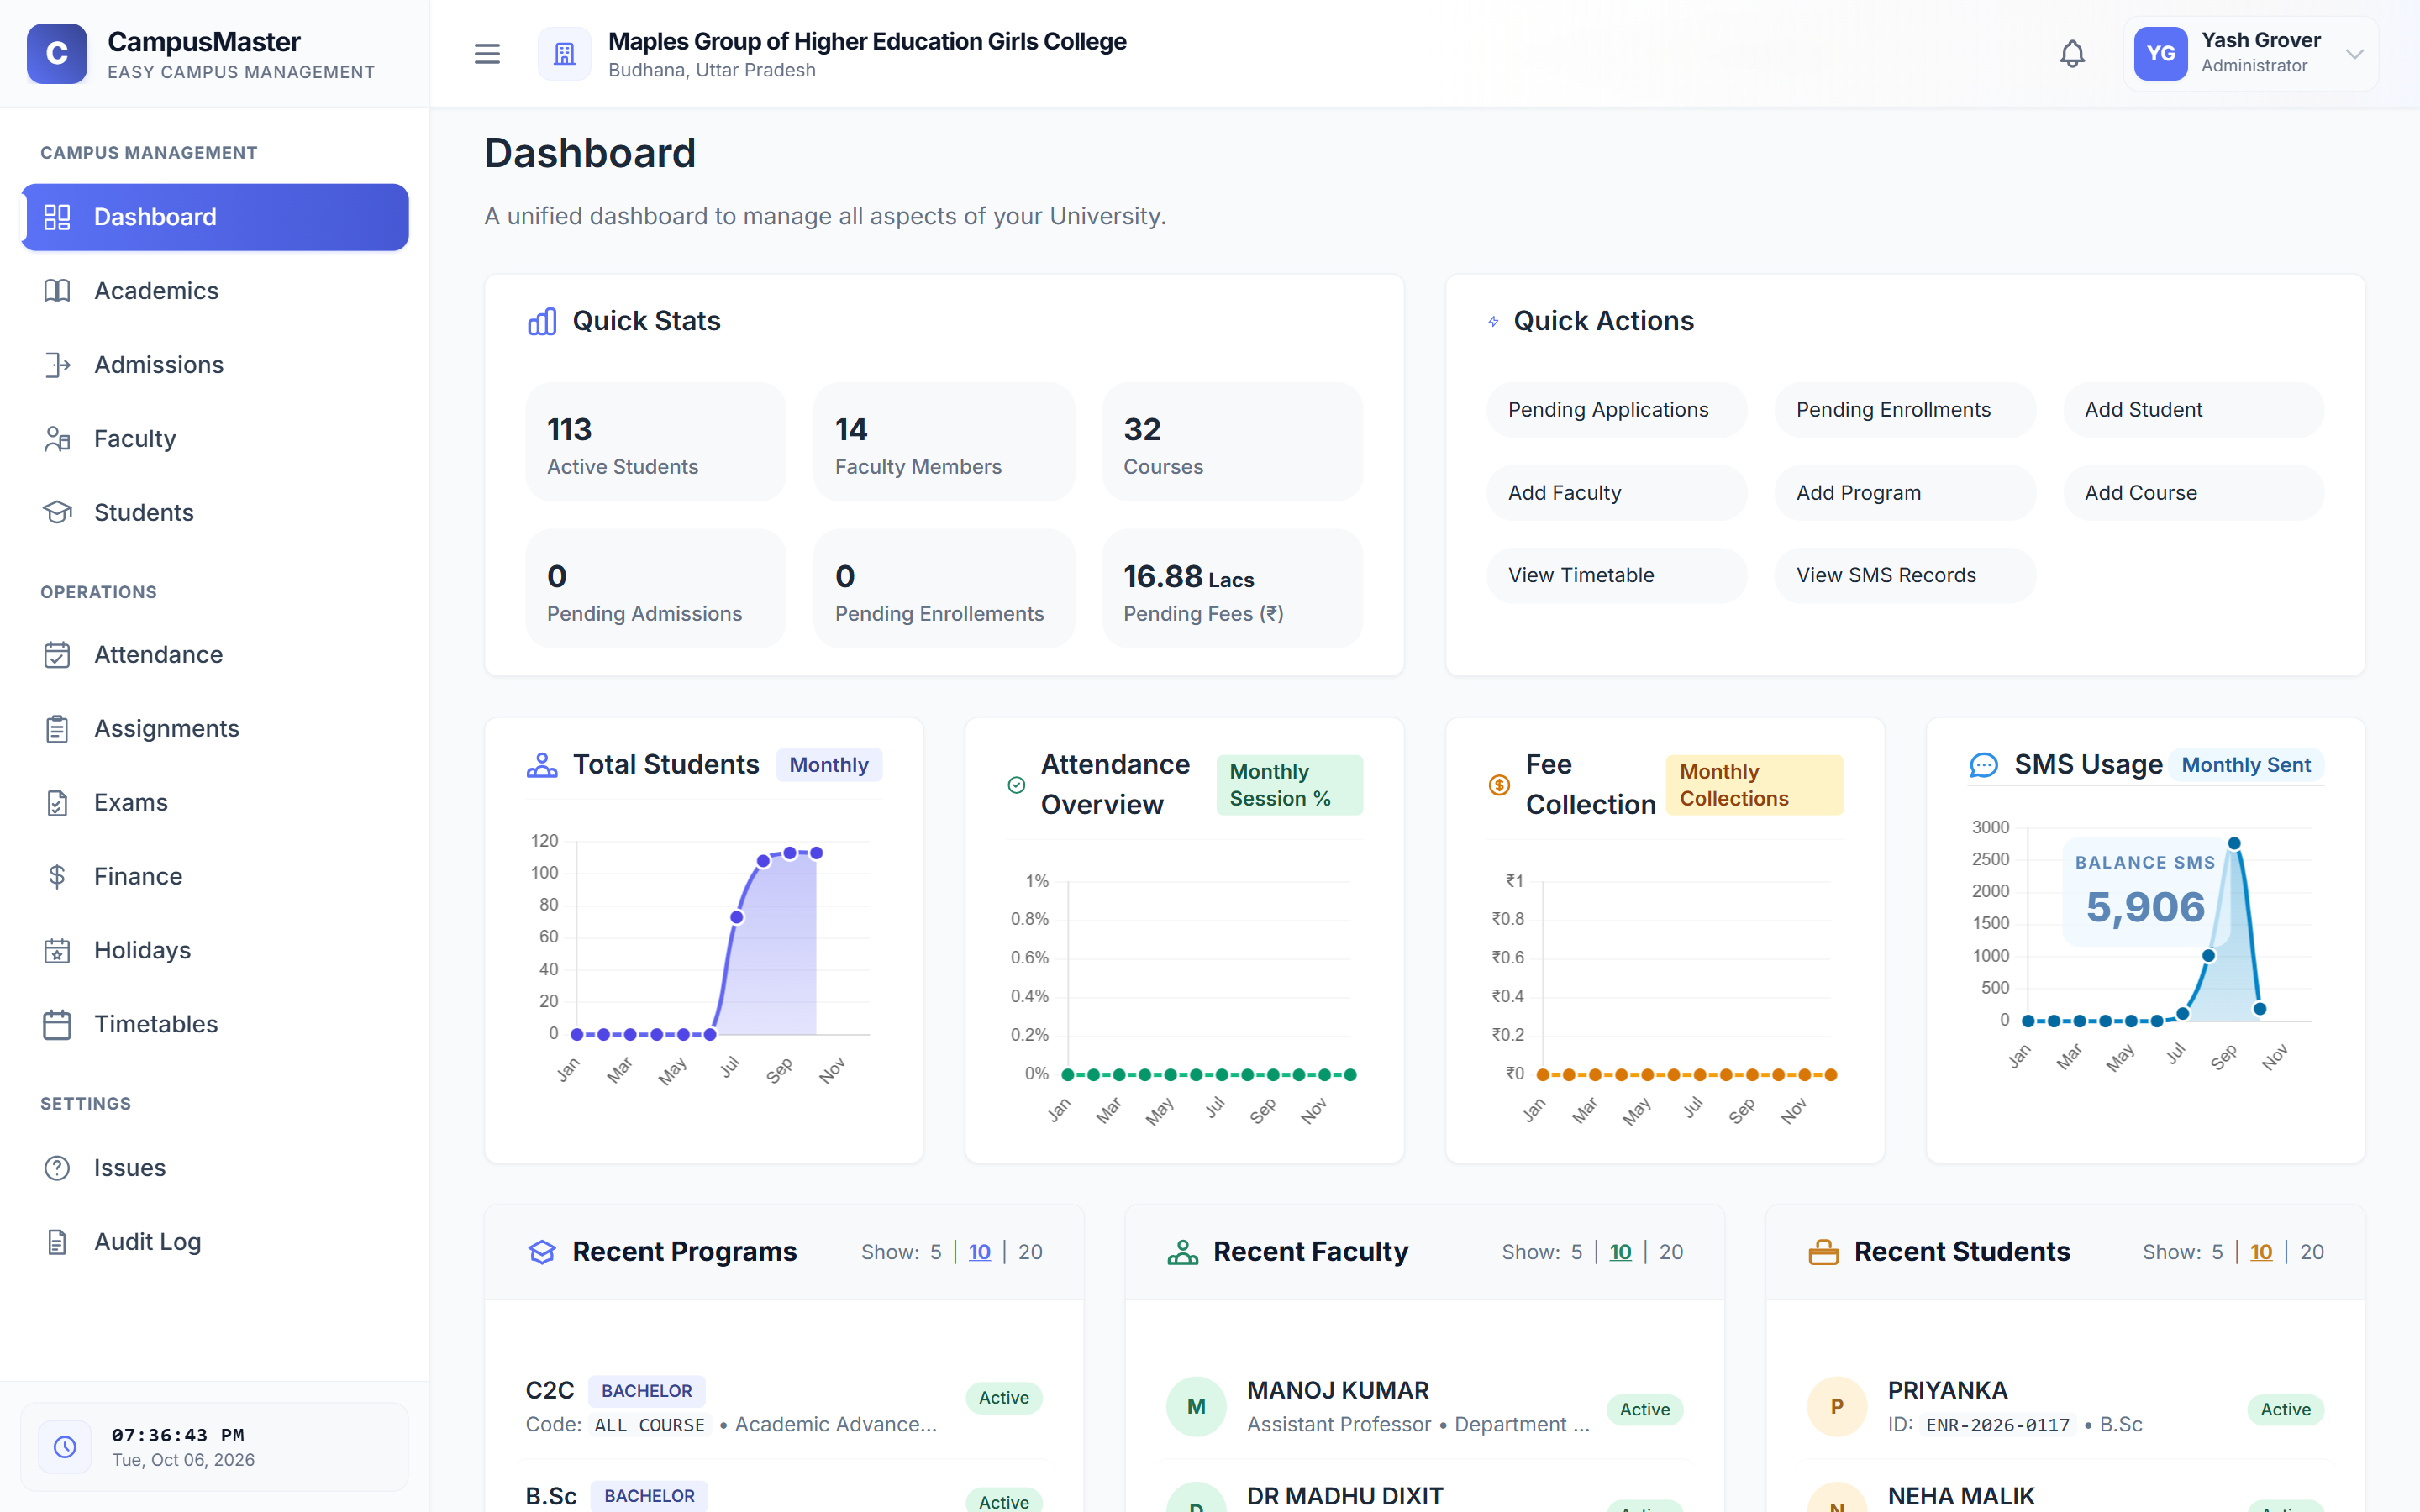This screenshot has width=2420, height=1512.
Task: Open the Finance sidebar entry
Action: pyautogui.click(x=215, y=877)
